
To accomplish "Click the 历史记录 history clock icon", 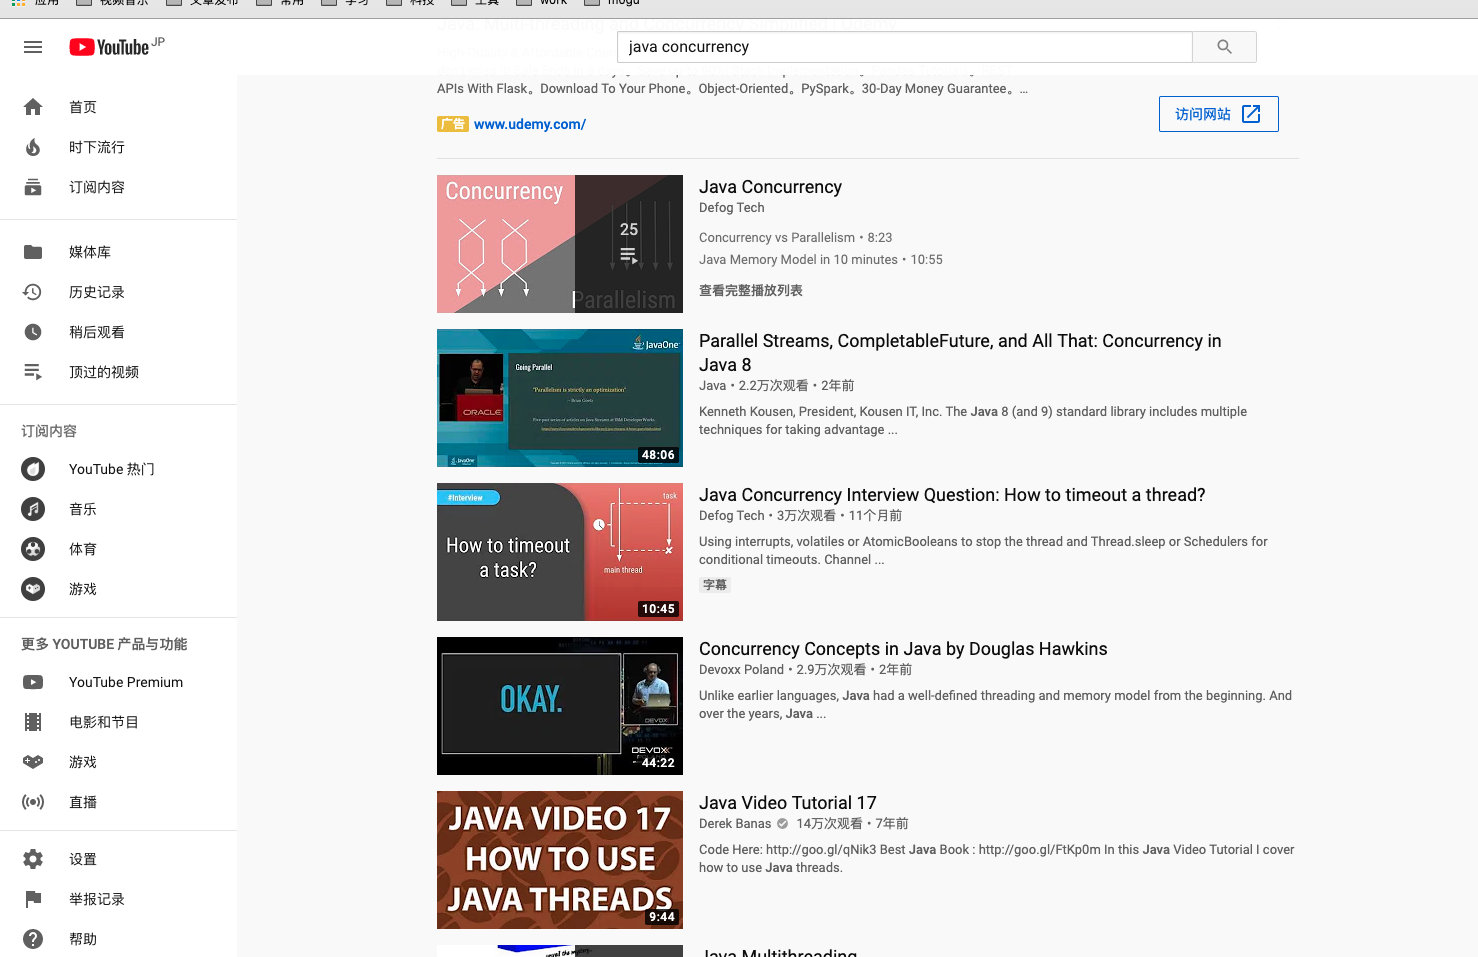I will 33,292.
